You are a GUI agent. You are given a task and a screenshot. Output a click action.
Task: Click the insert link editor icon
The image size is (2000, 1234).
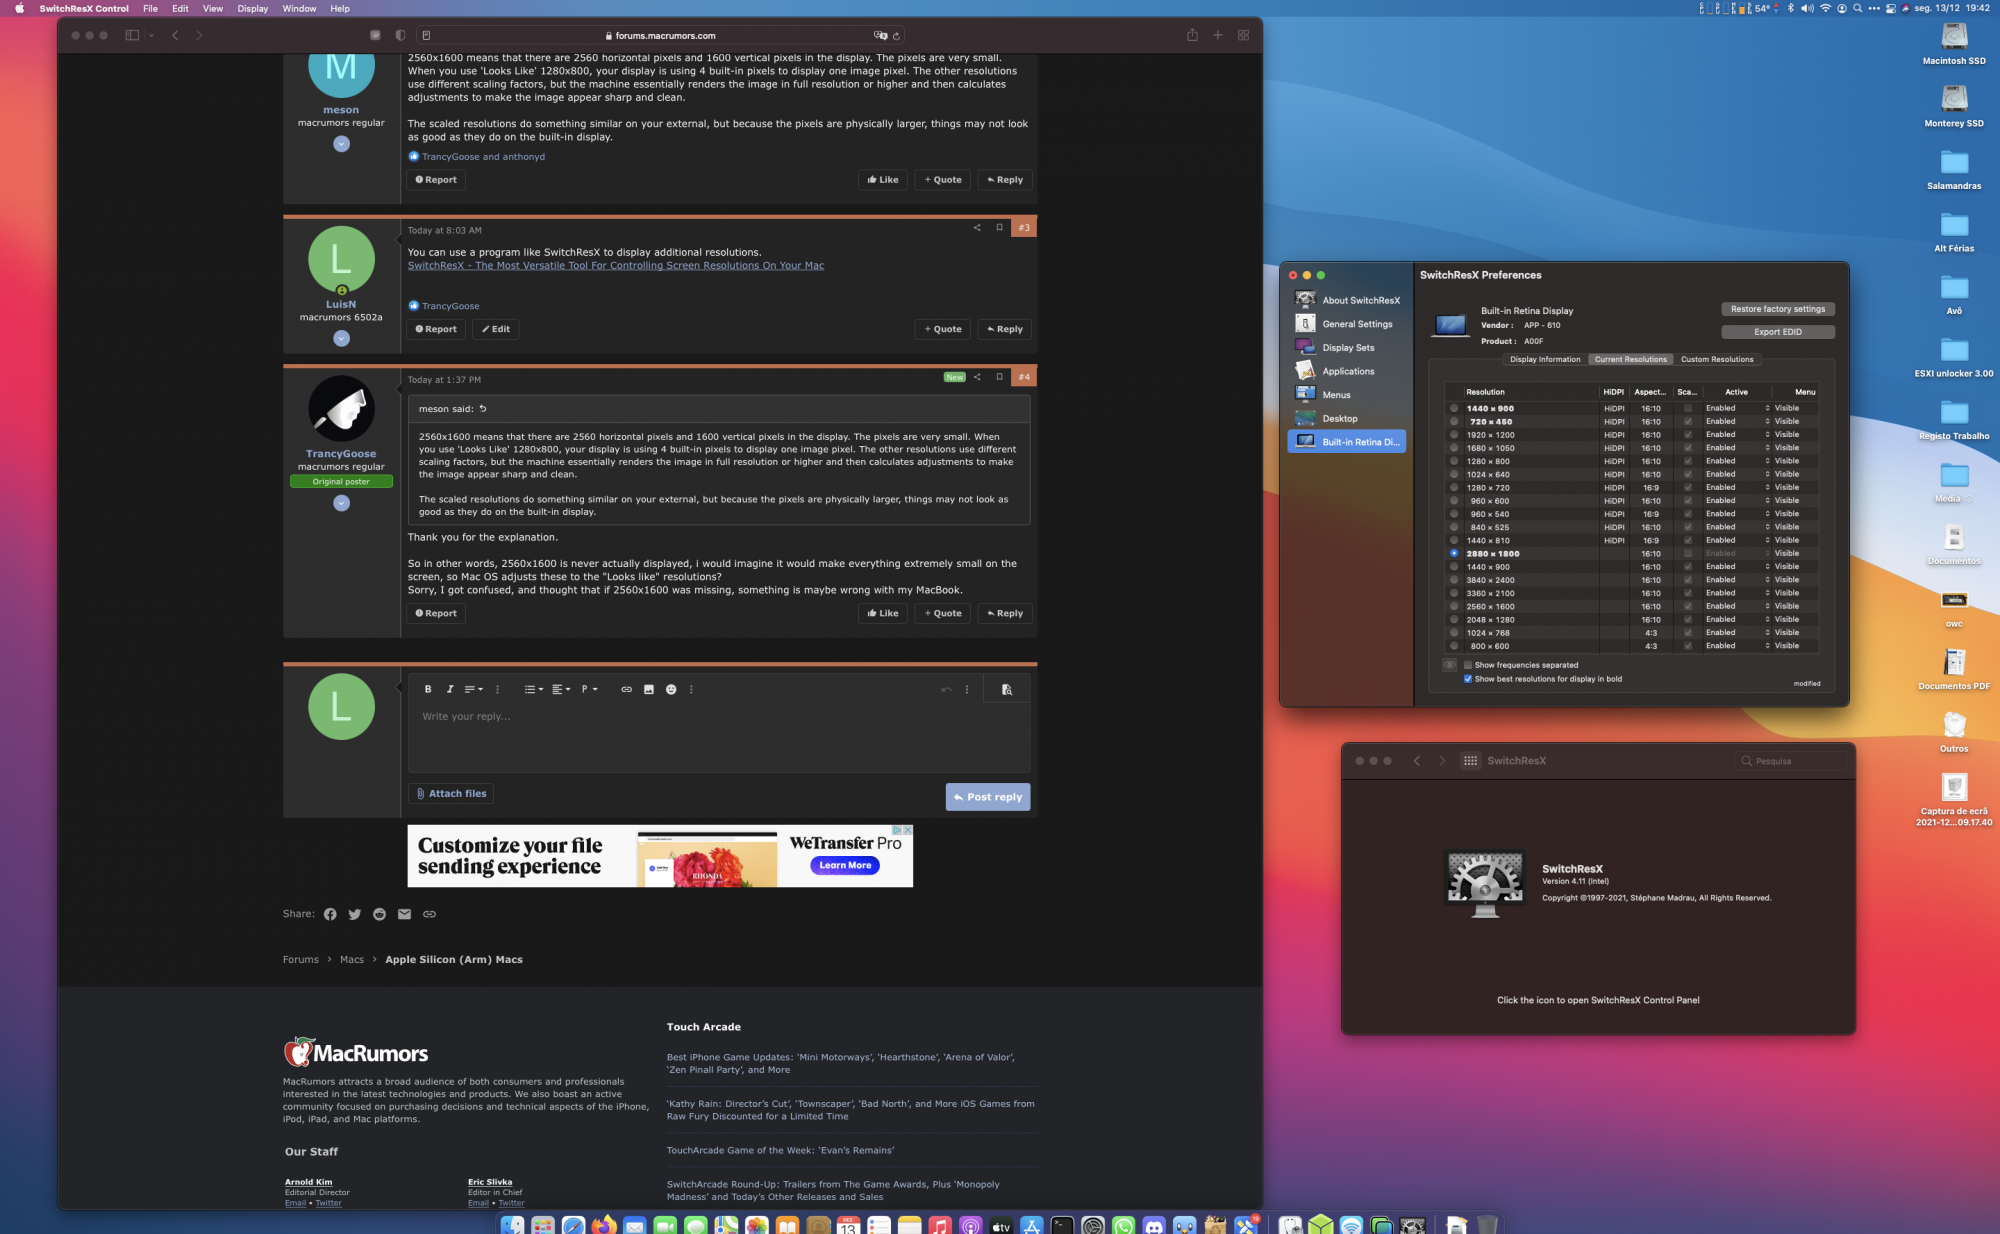(x=626, y=689)
